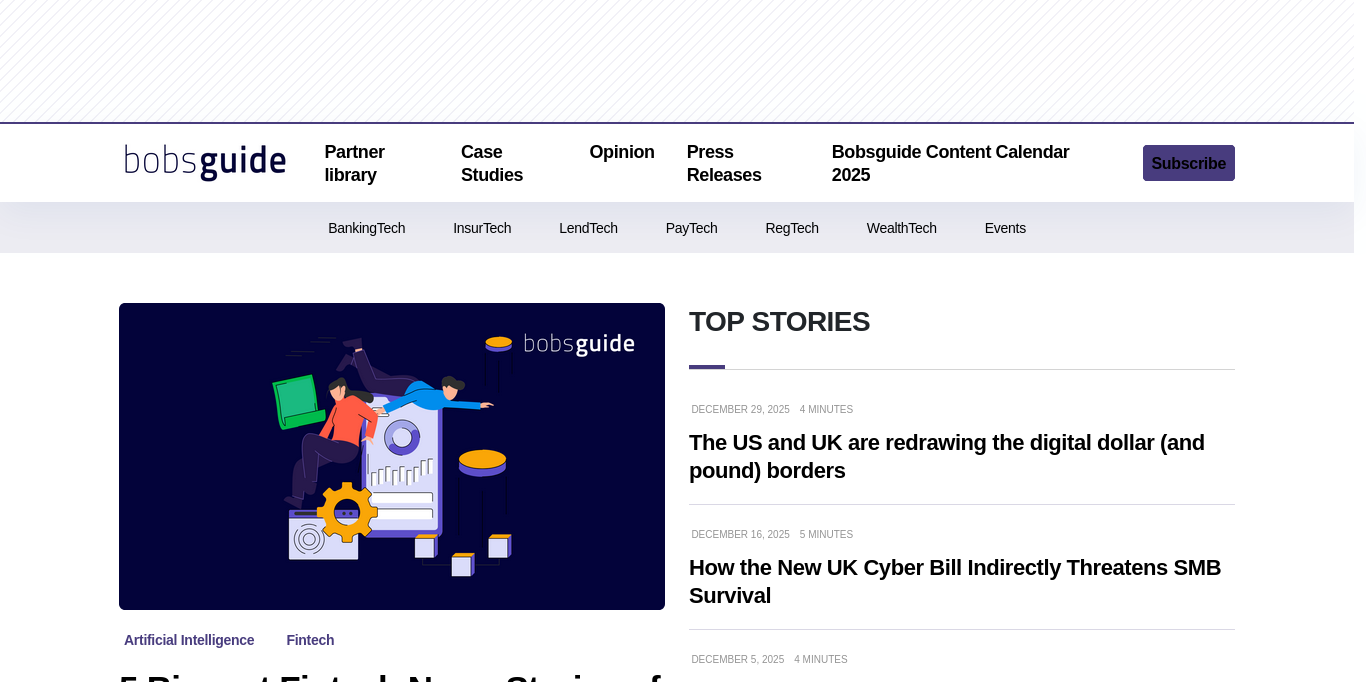Open the PayTech category

[691, 228]
